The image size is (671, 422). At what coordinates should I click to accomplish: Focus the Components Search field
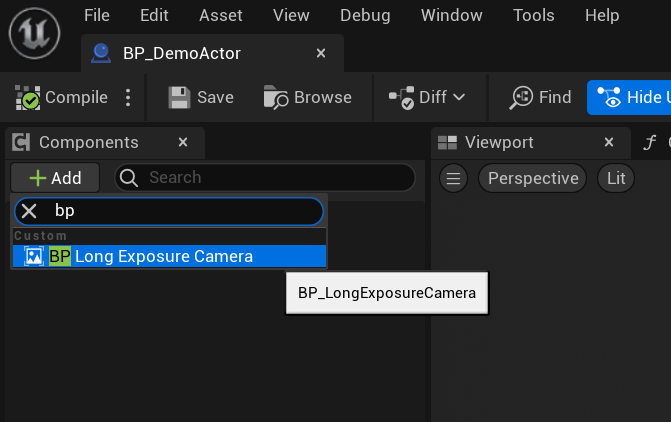tap(265, 178)
